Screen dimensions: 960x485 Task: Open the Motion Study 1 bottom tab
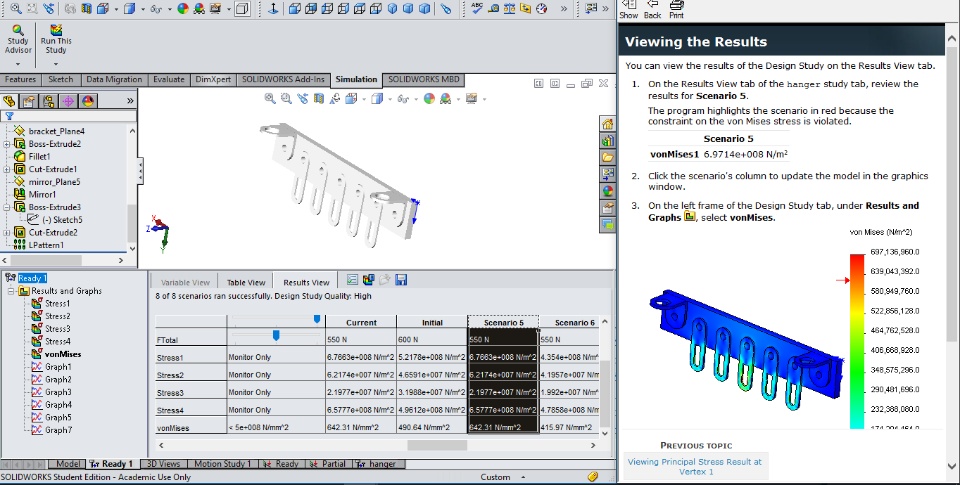[223, 464]
